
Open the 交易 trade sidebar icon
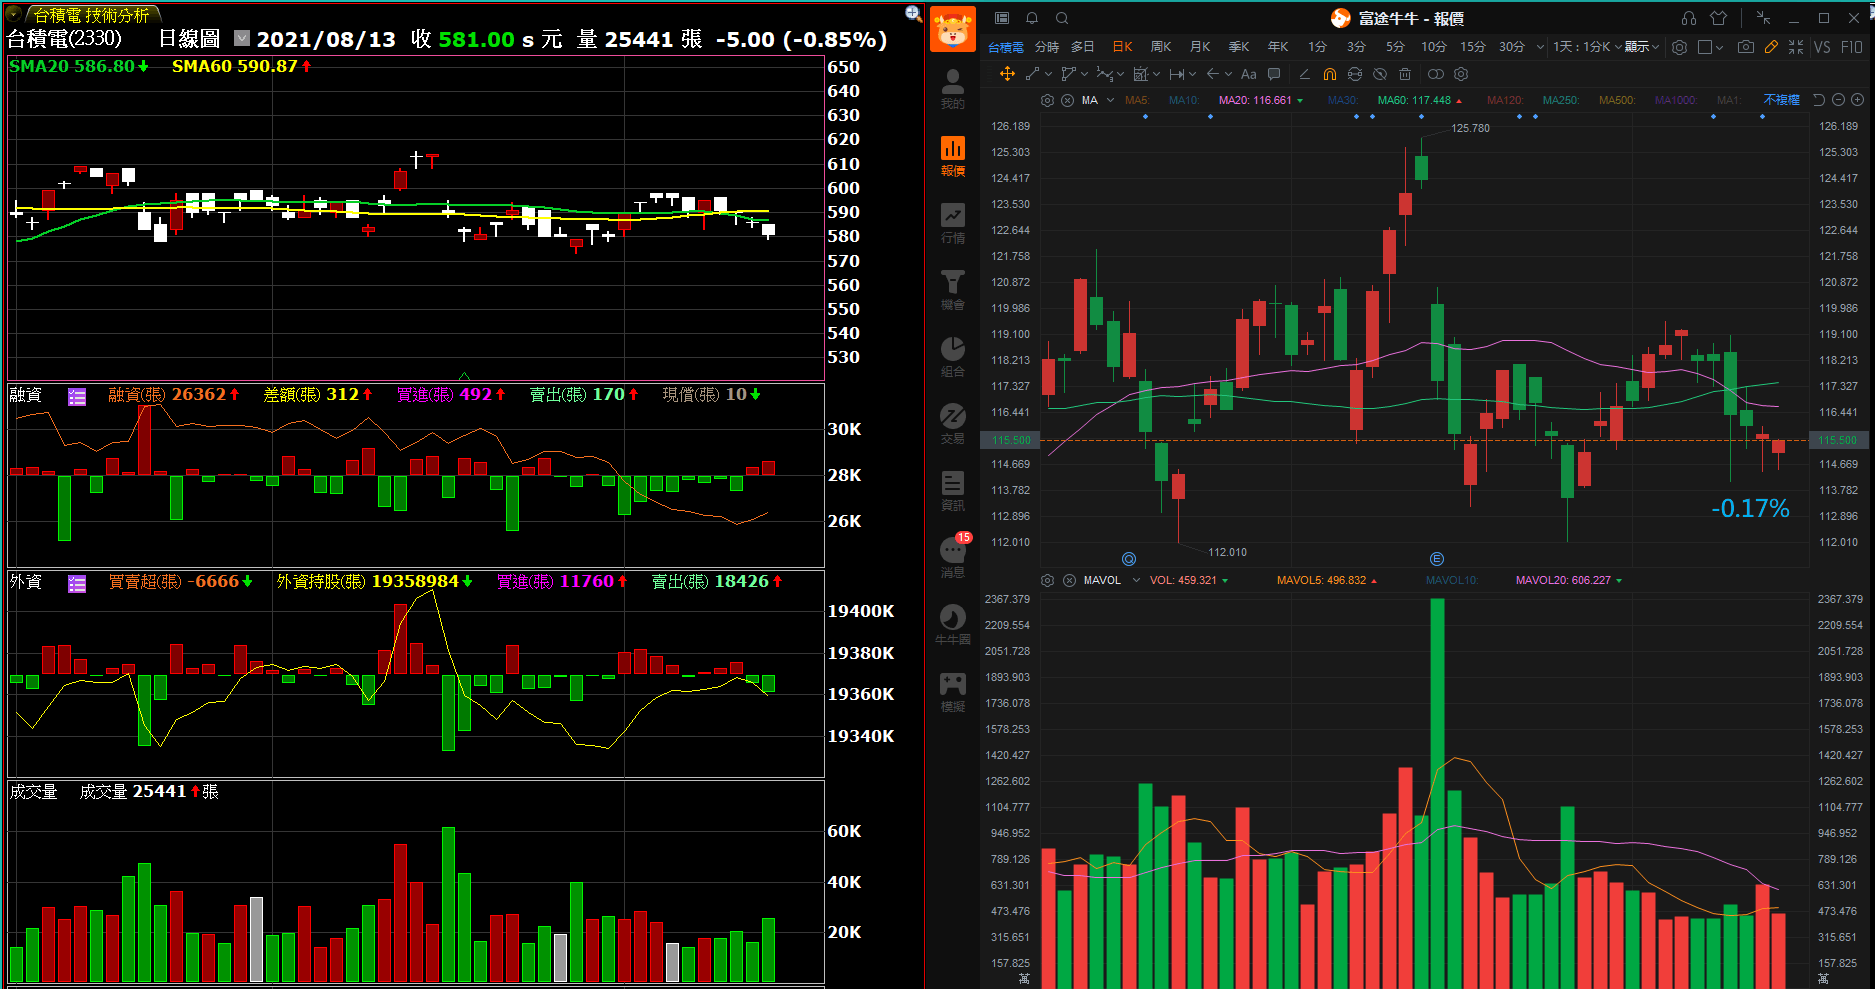(x=952, y=423)
